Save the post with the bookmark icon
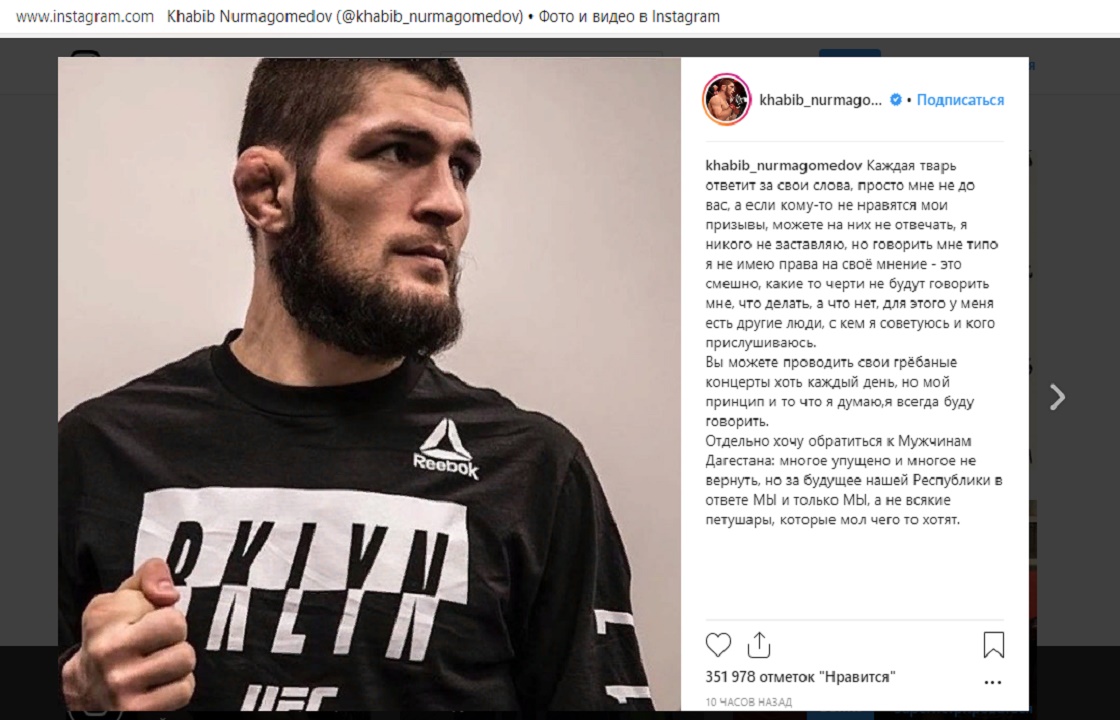This screenshot has height=720, width=1120. [994, 644]
